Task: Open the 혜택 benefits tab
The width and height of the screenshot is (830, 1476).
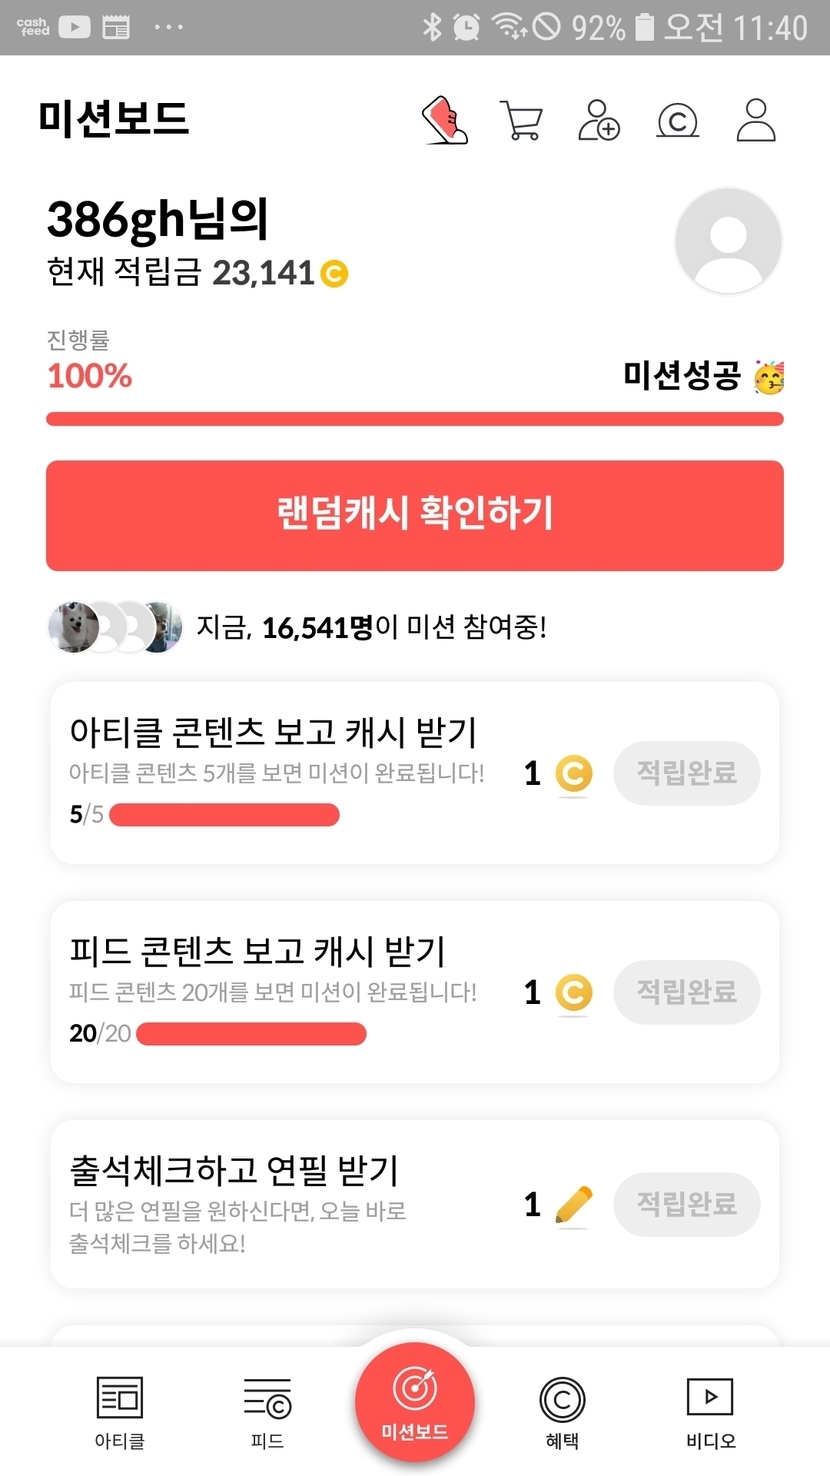Action: pyautogui.click(x=562, y=1411)
